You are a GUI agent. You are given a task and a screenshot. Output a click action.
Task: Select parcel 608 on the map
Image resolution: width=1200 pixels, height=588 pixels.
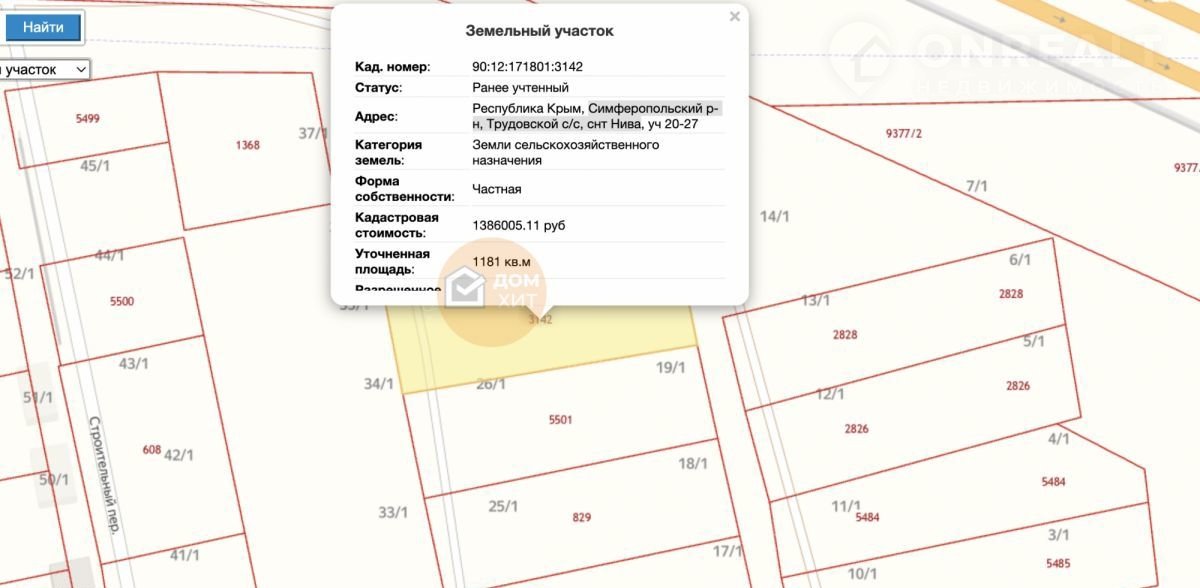(151, 450)
